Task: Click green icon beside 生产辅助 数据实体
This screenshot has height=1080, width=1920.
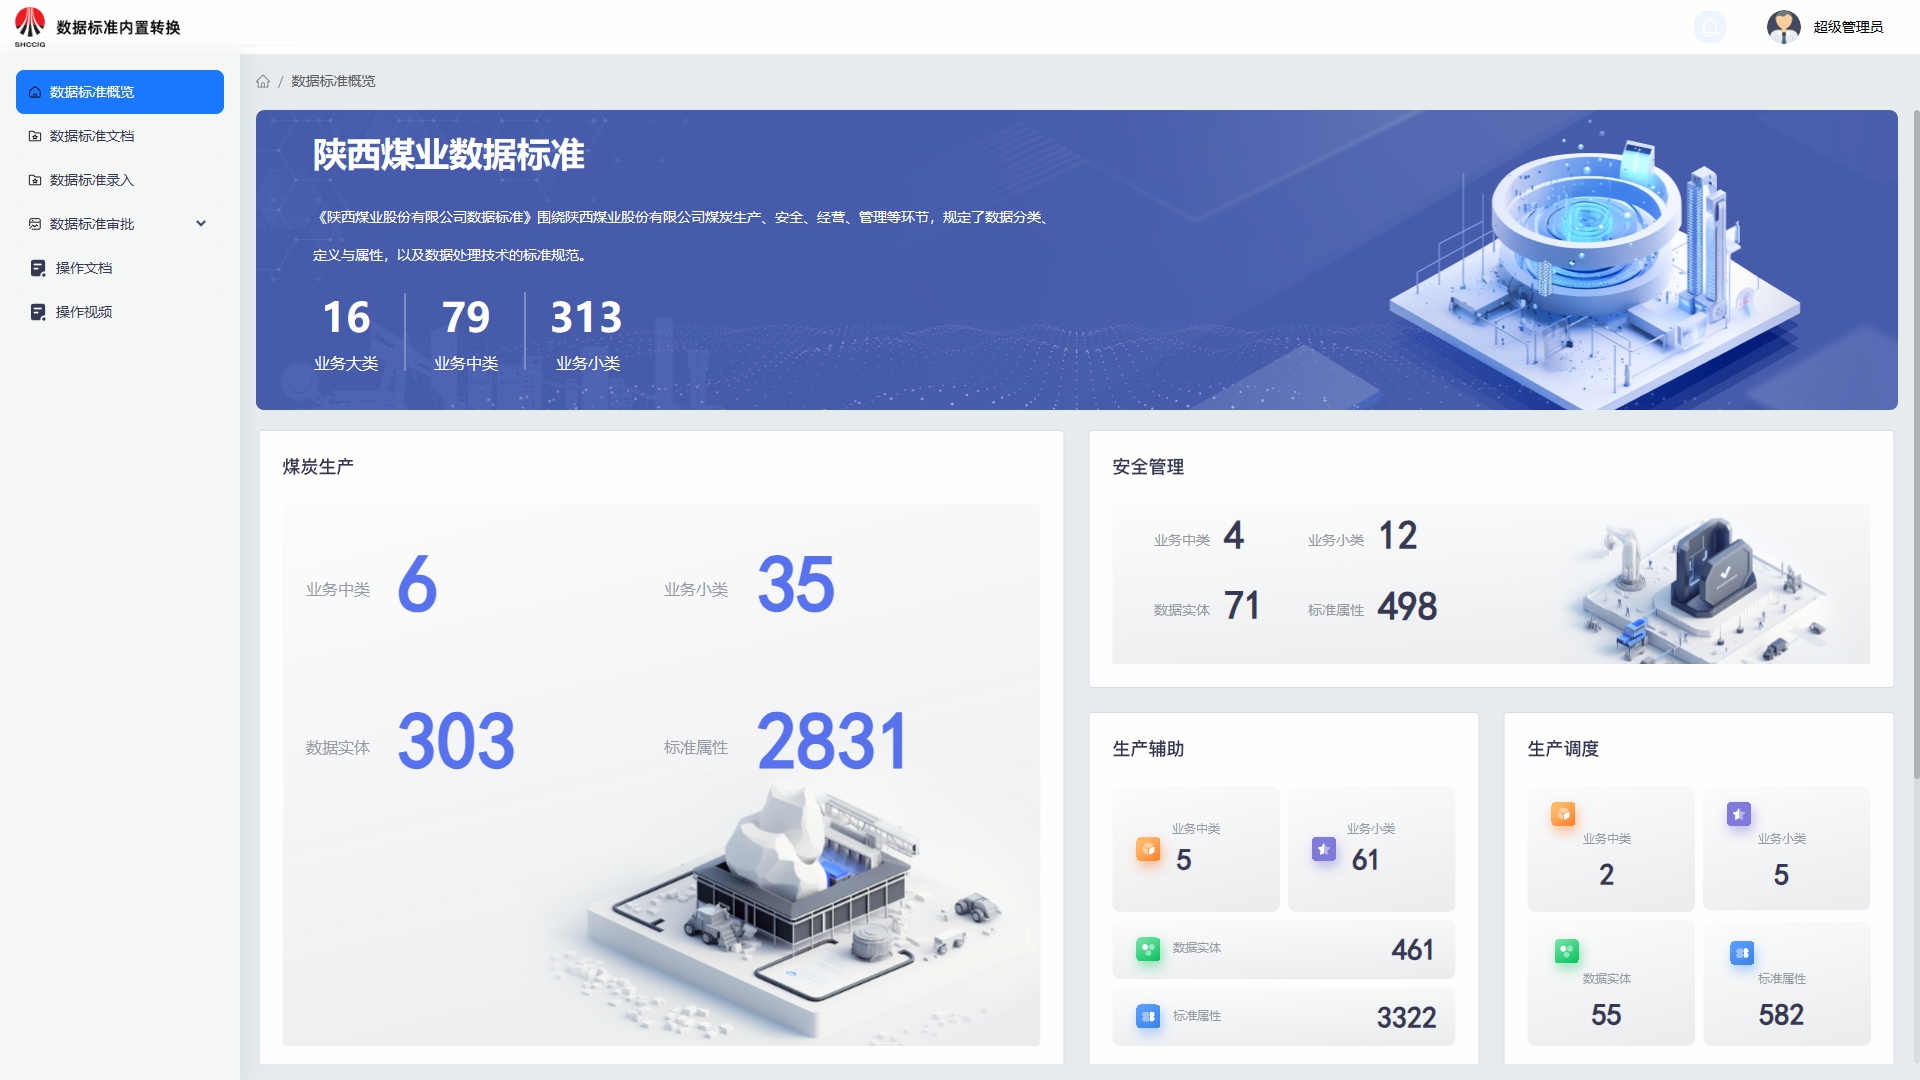Action: (x=1148, y=948)
